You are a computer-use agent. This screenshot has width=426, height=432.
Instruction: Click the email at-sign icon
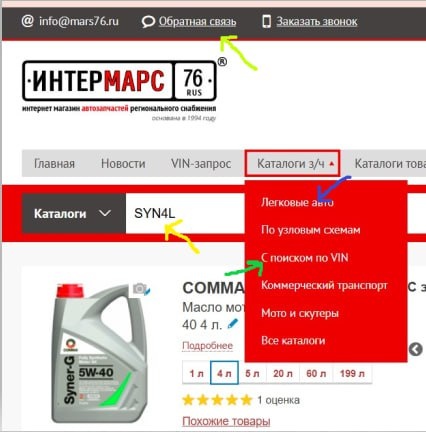[x=28, y=21]
